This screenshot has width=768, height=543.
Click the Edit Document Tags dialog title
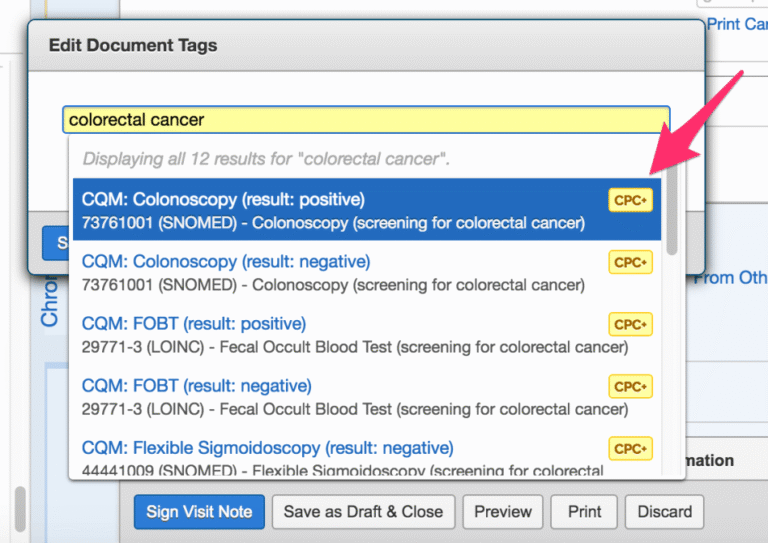point(133,46)
